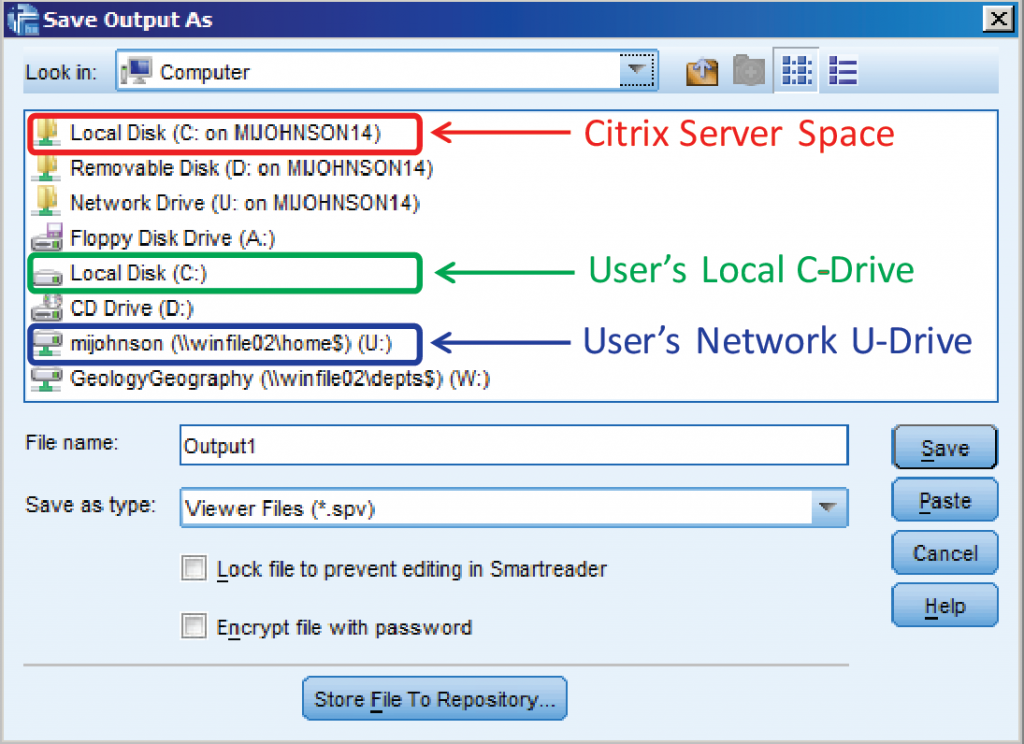This screenshot has height=744, width=1024.
Task: Click the Floppy Disk Drive (A:) icon
Action: point(46,238)
